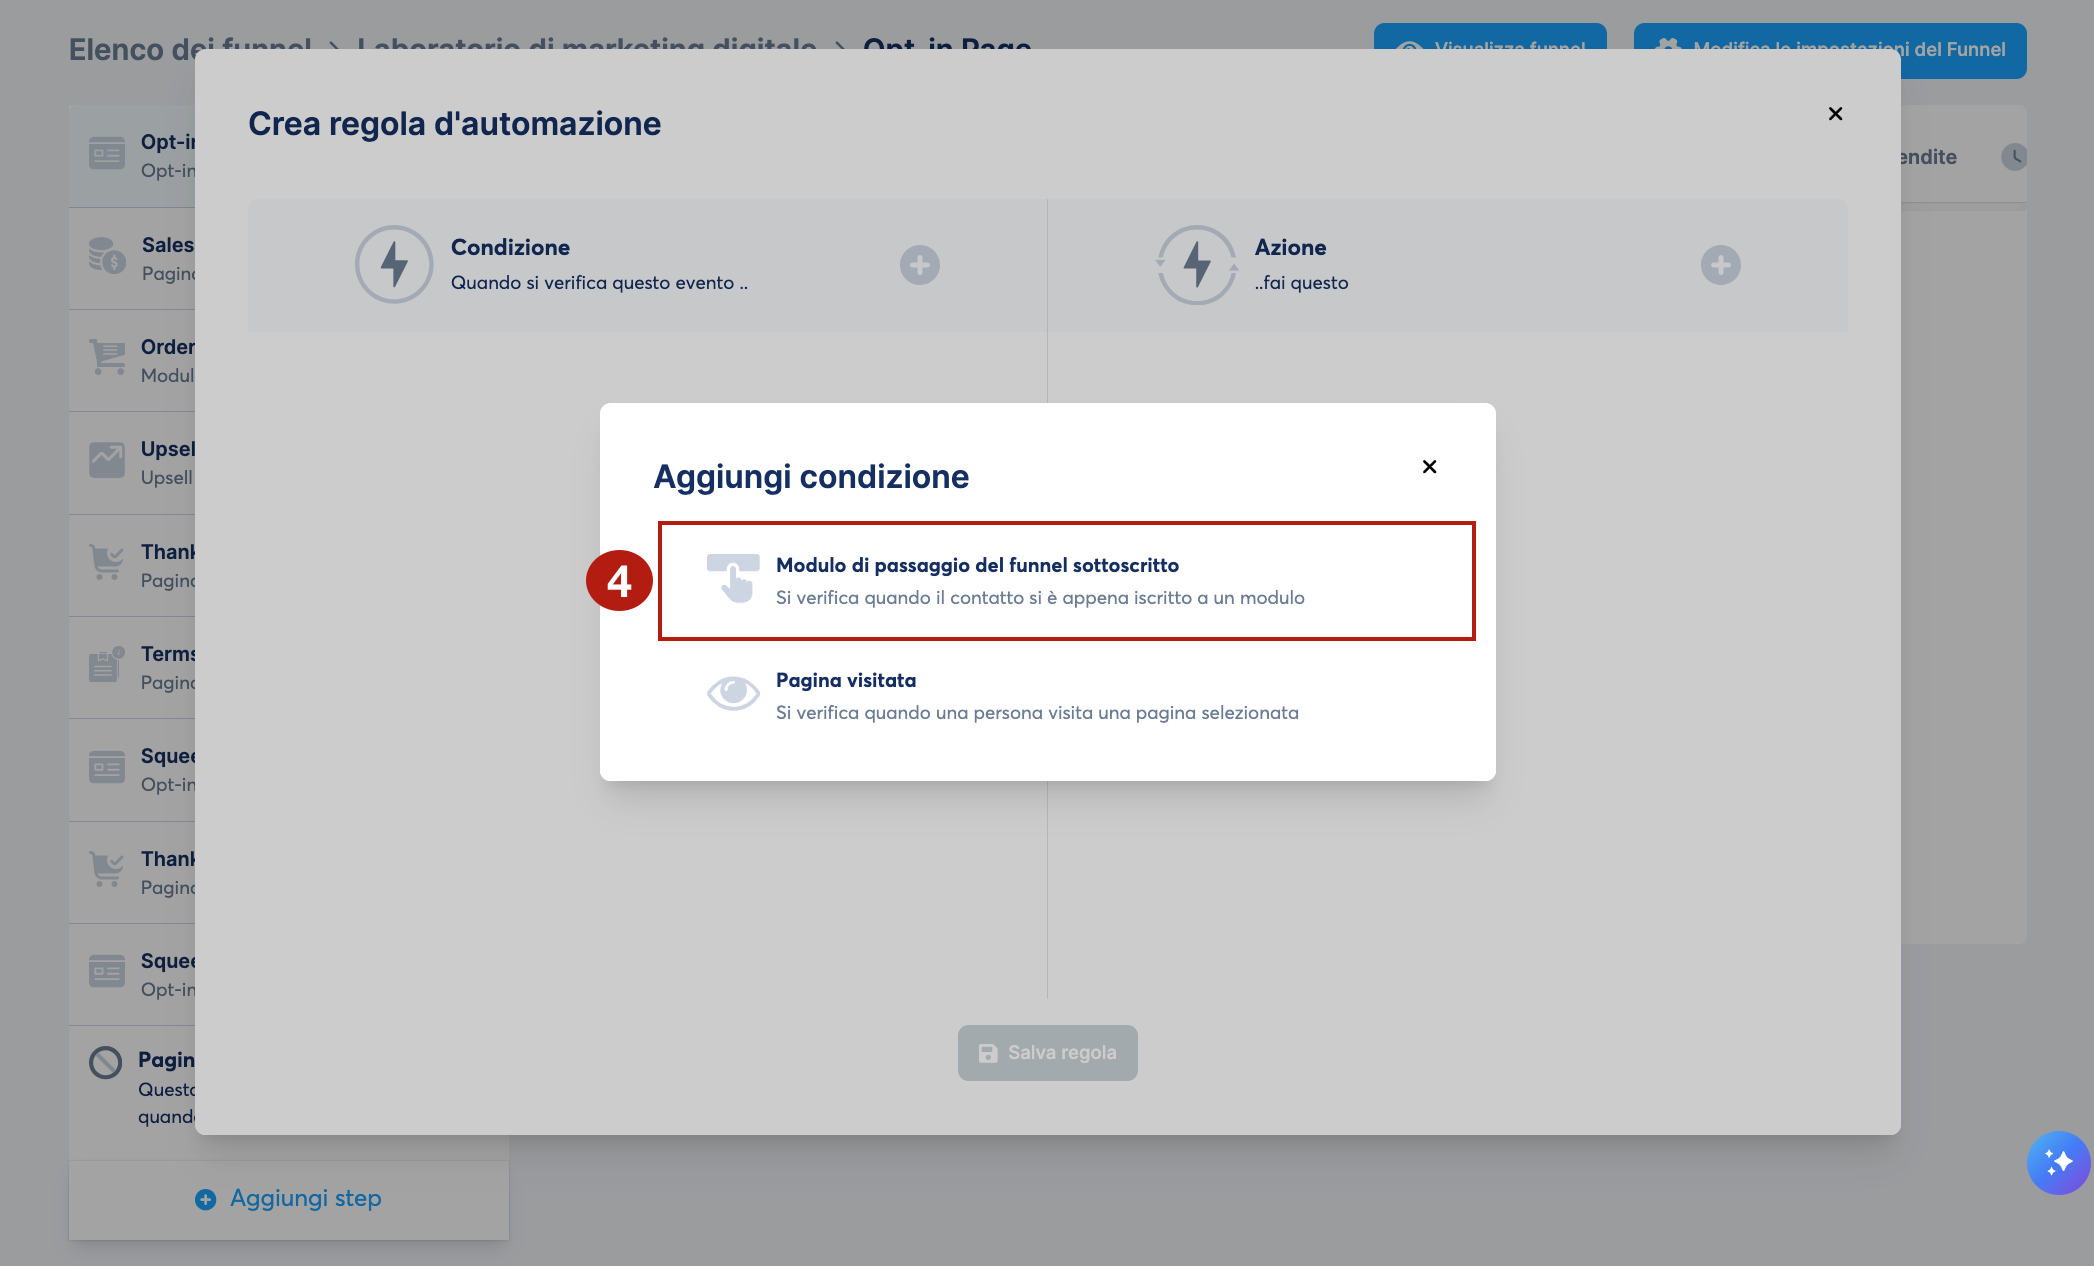Close the Aggiungi condizione dialog
This screenshot has height=1266, width=2094.
1429,467
